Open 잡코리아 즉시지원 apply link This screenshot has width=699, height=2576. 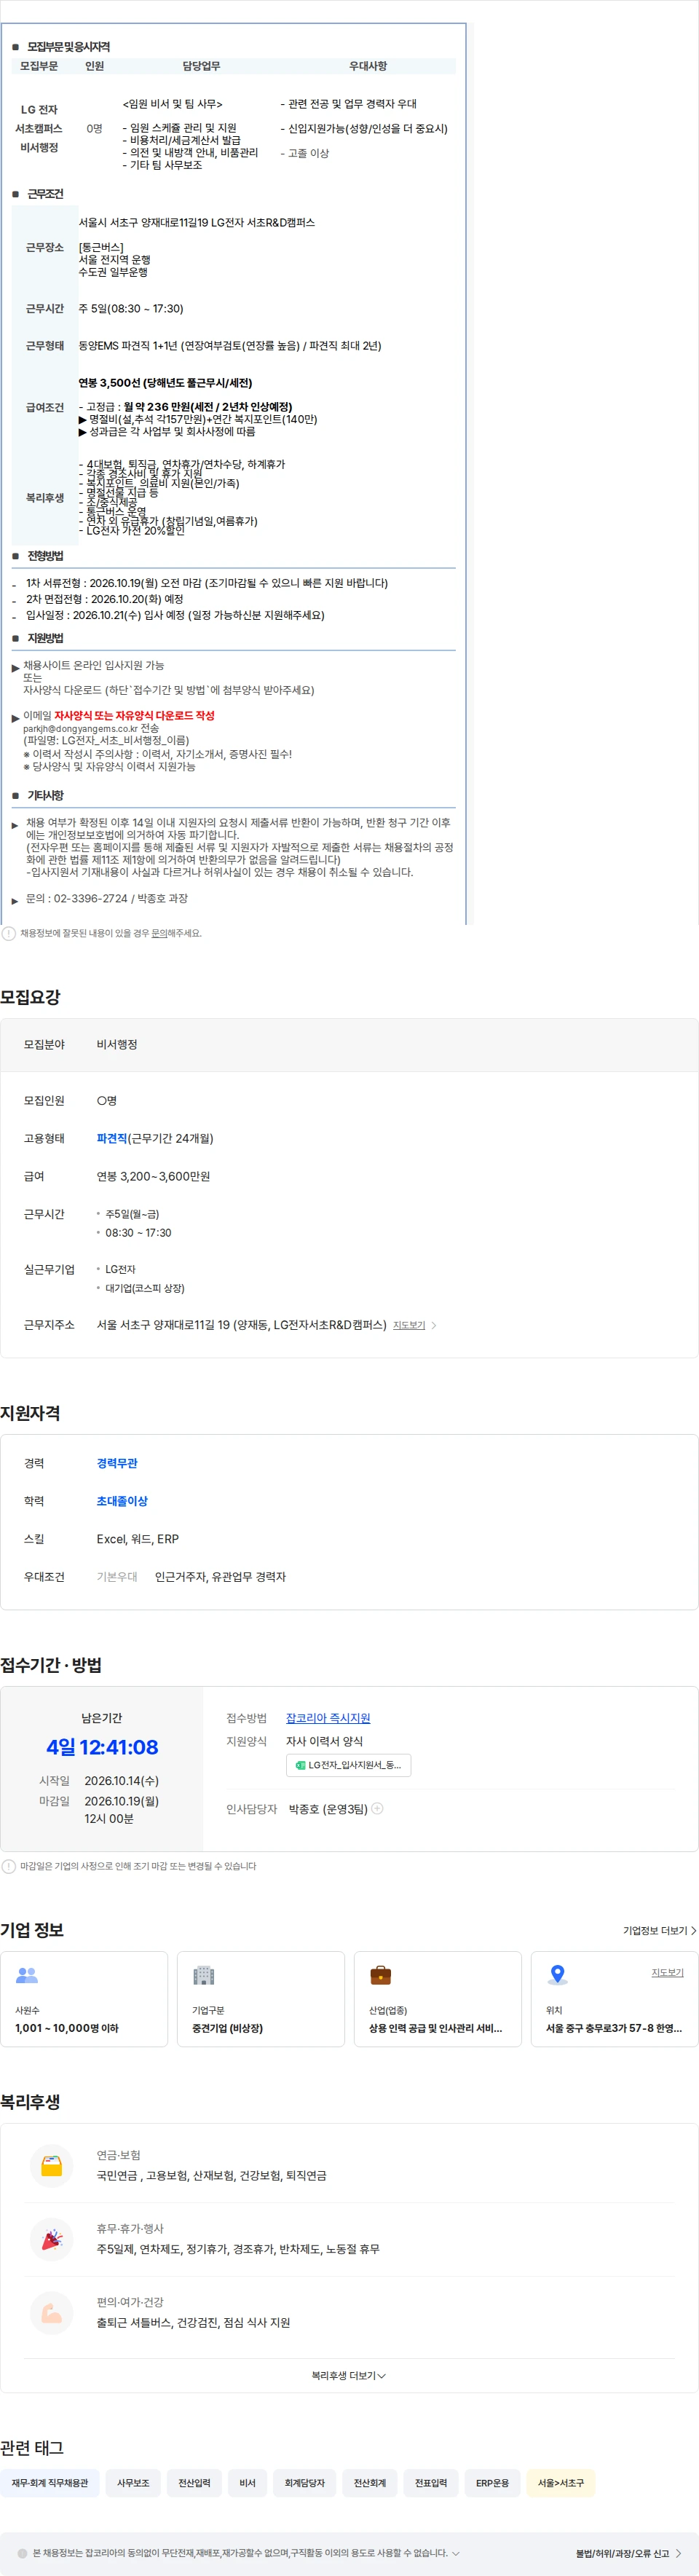click(328, 1718)
